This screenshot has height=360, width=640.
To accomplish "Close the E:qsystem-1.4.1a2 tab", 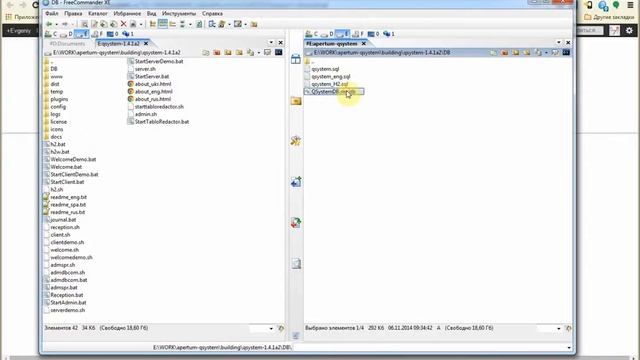I will 146,43.
